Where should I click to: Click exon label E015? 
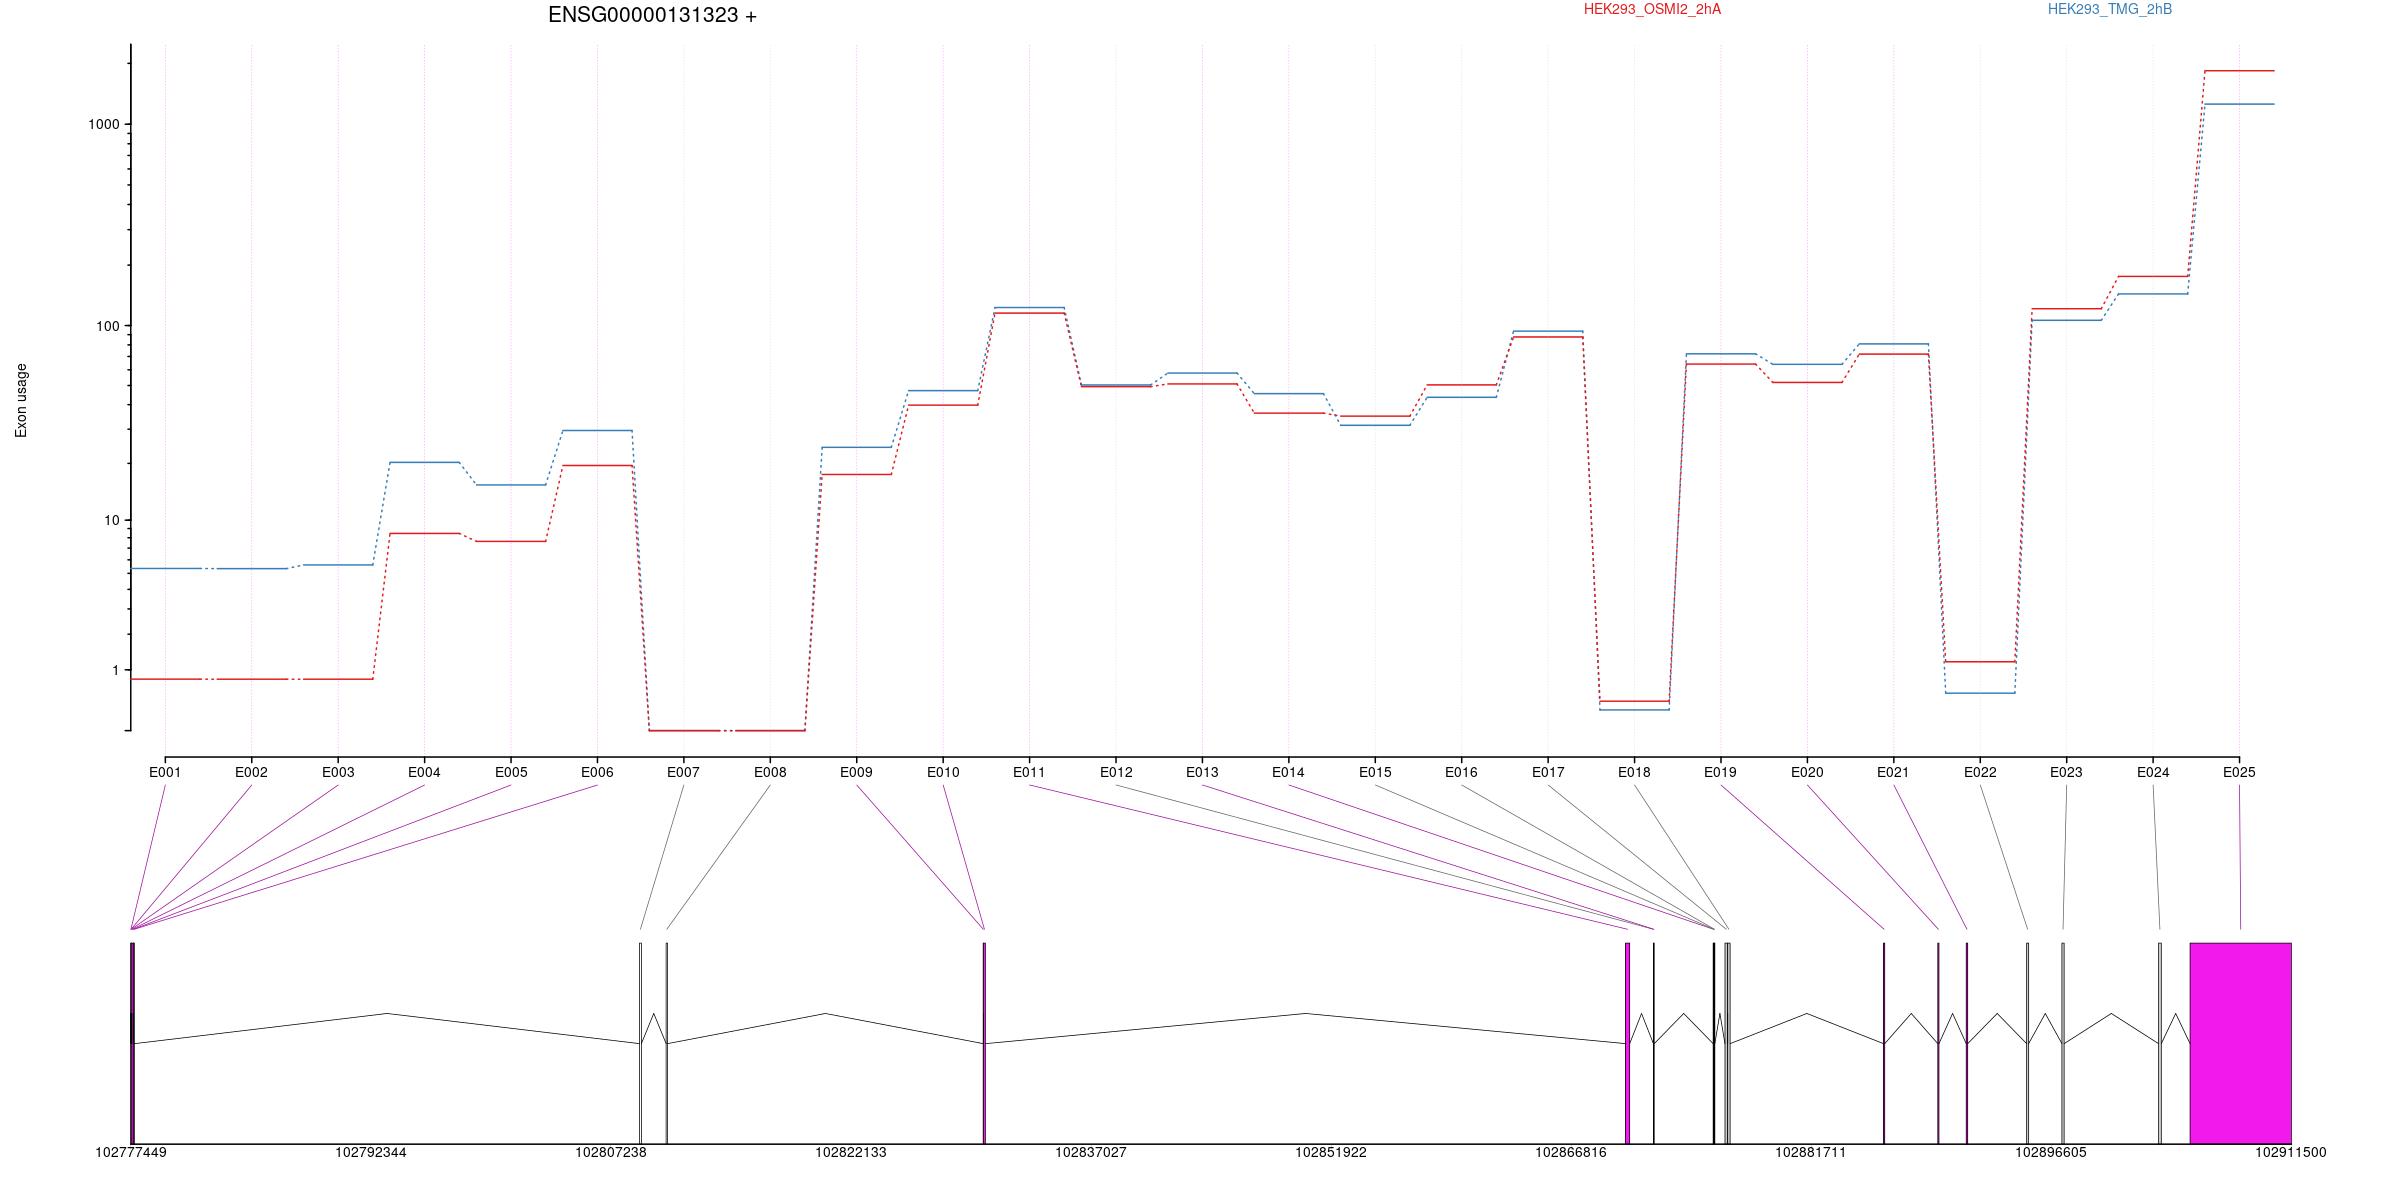point(1375,772)
